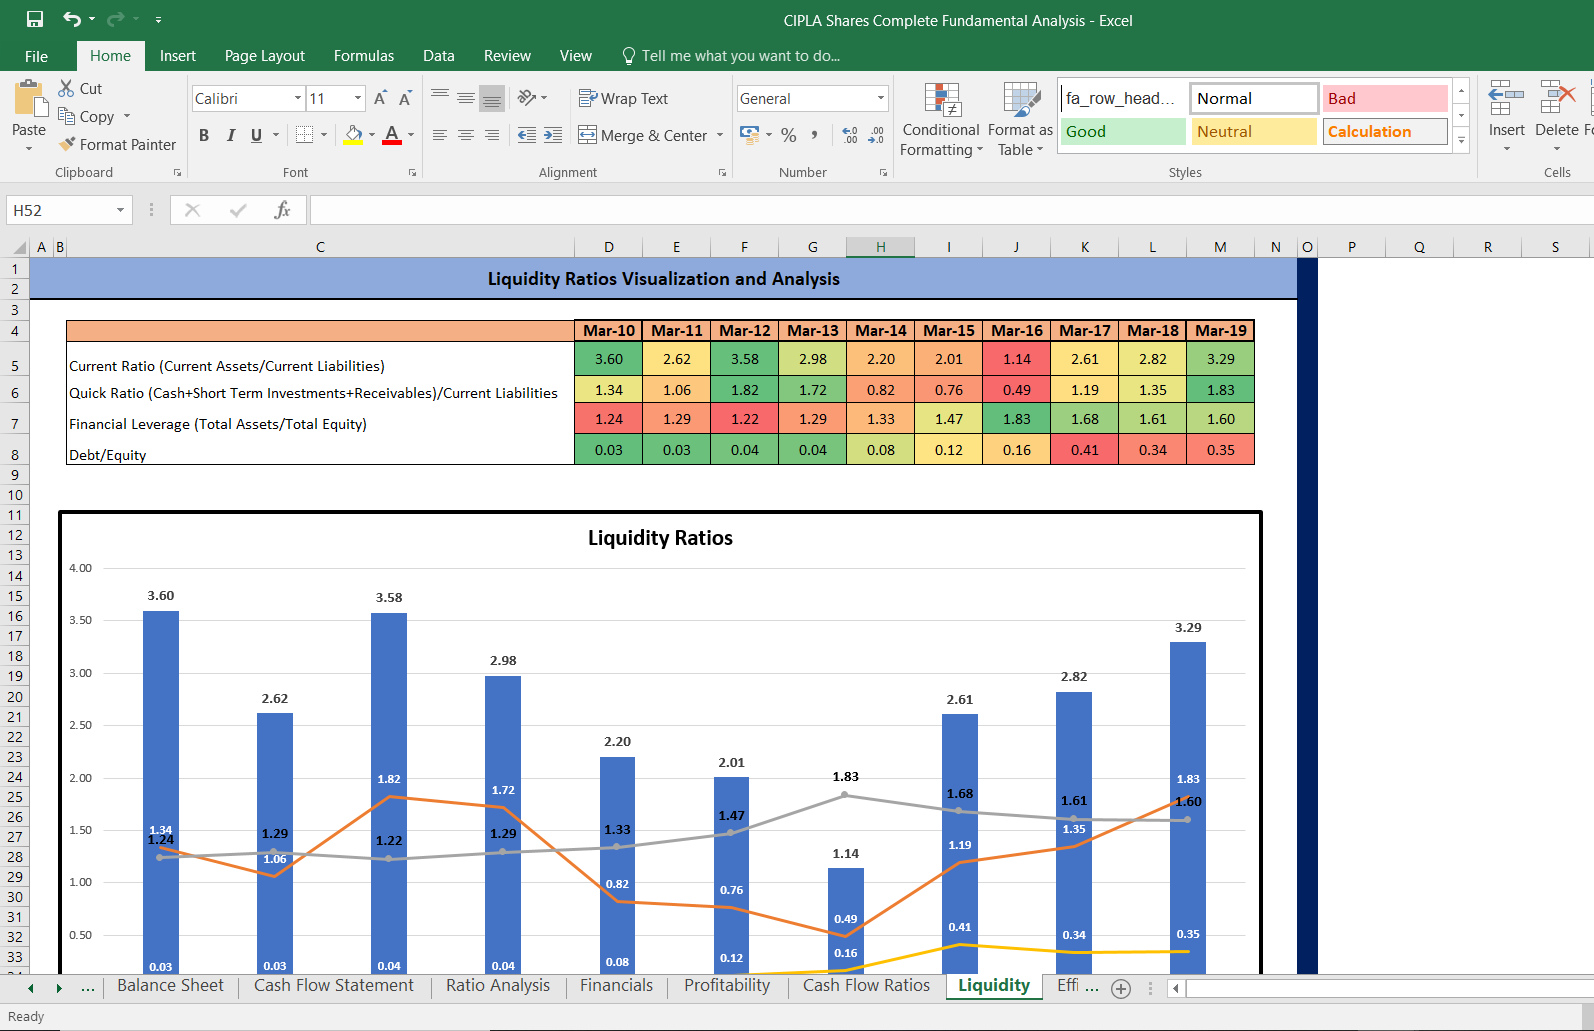Align text to the middle of cell
Screen dimensions: 1594x1031
tap(466, 98)
